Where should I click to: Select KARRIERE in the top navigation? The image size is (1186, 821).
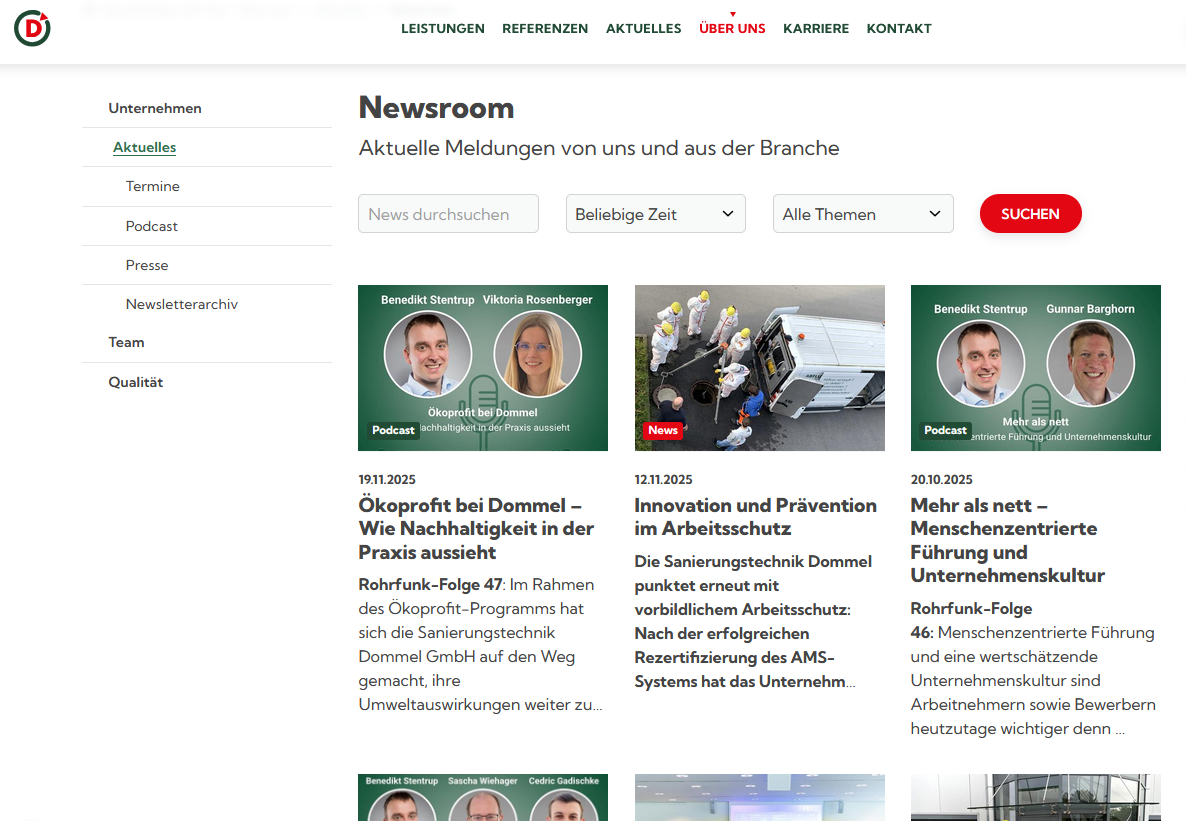click(816, 29)
